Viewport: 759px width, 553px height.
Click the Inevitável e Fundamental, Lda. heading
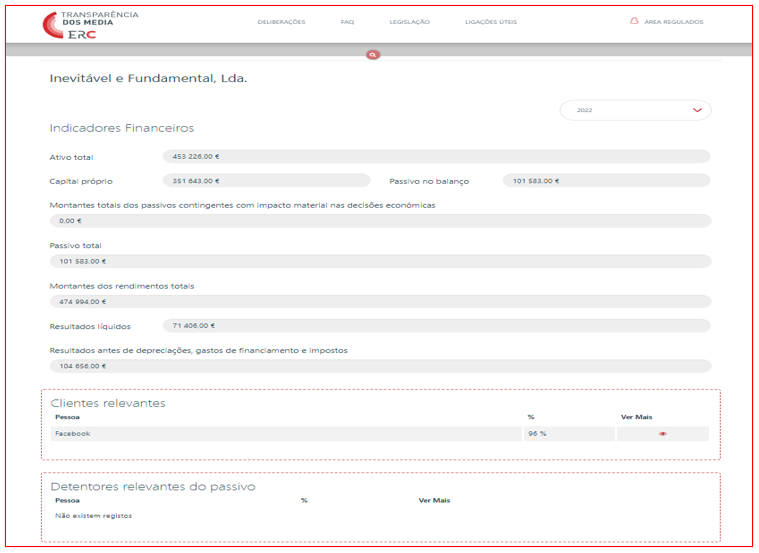(148, 78)
